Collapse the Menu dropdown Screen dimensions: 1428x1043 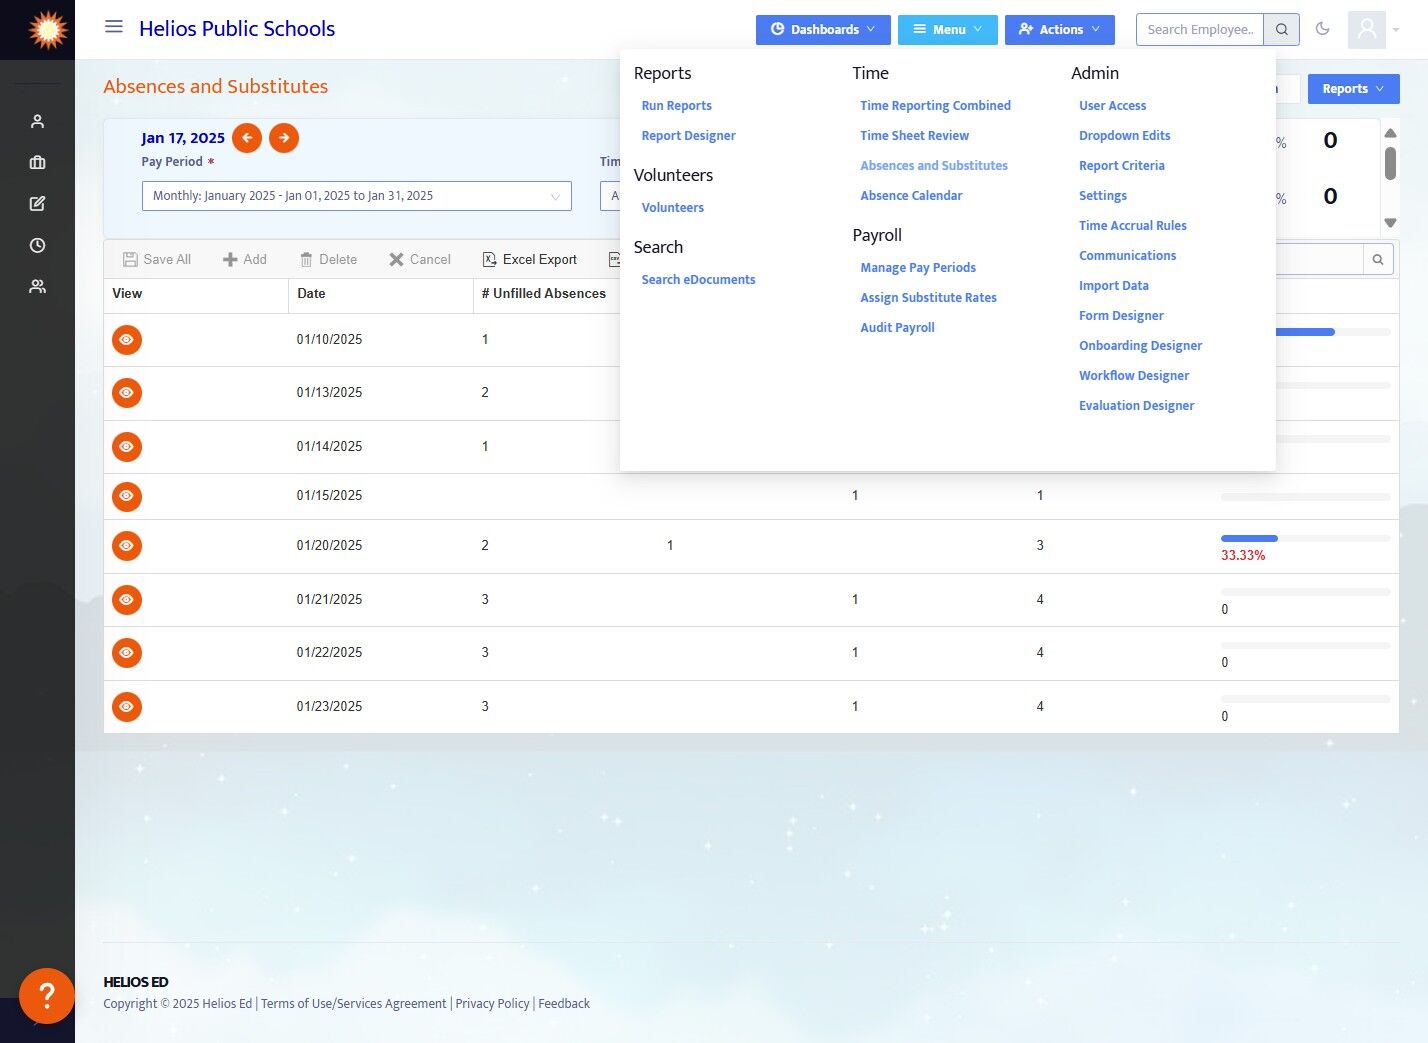point(948,30)
